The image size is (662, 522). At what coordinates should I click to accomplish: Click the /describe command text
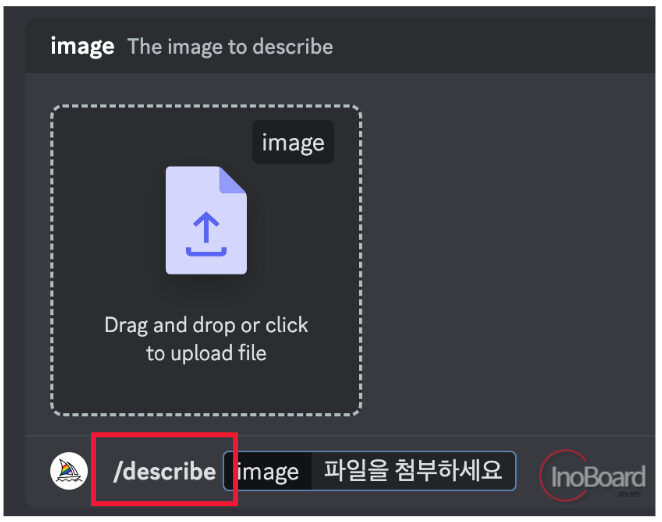[164, 470]
